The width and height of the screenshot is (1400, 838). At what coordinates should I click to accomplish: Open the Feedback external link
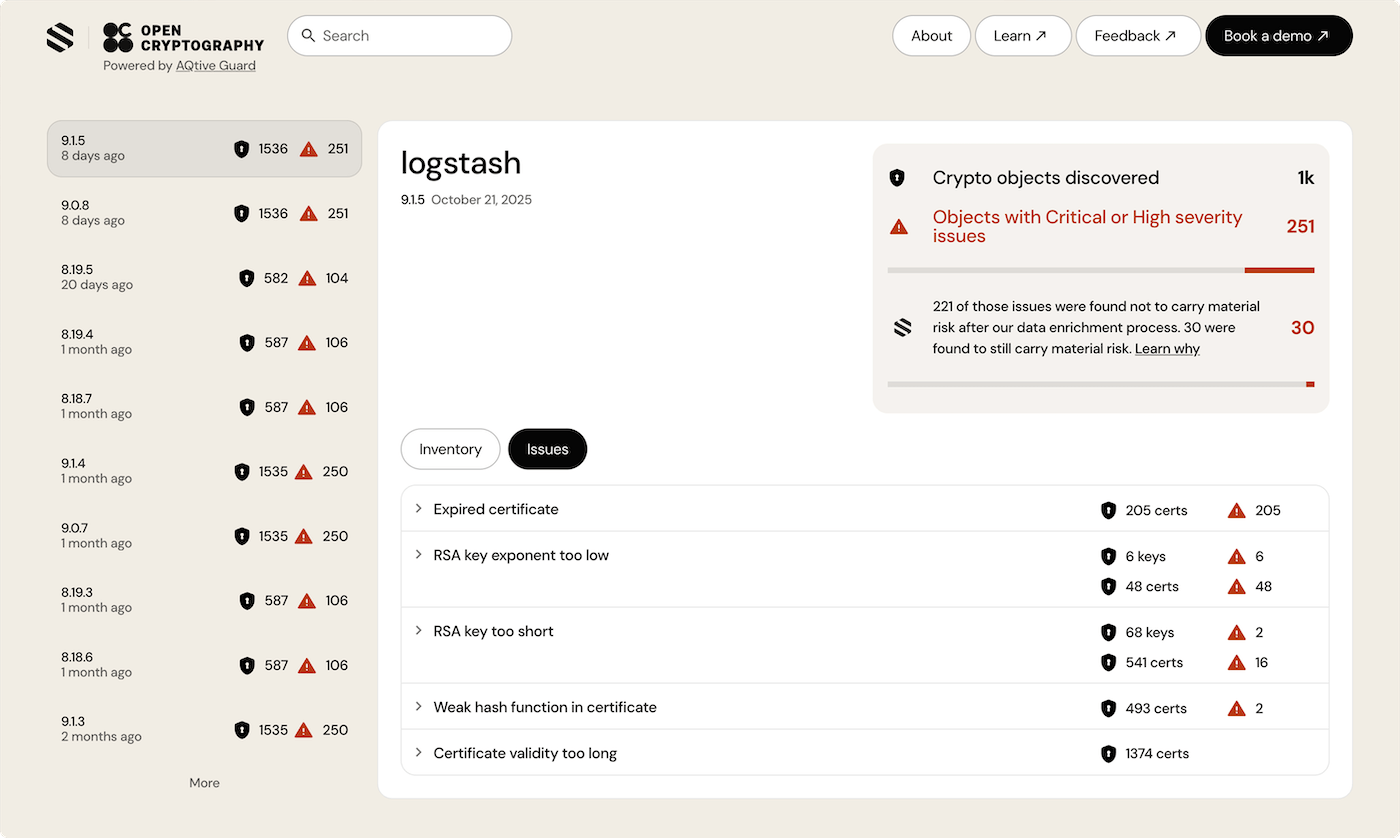1138,36
